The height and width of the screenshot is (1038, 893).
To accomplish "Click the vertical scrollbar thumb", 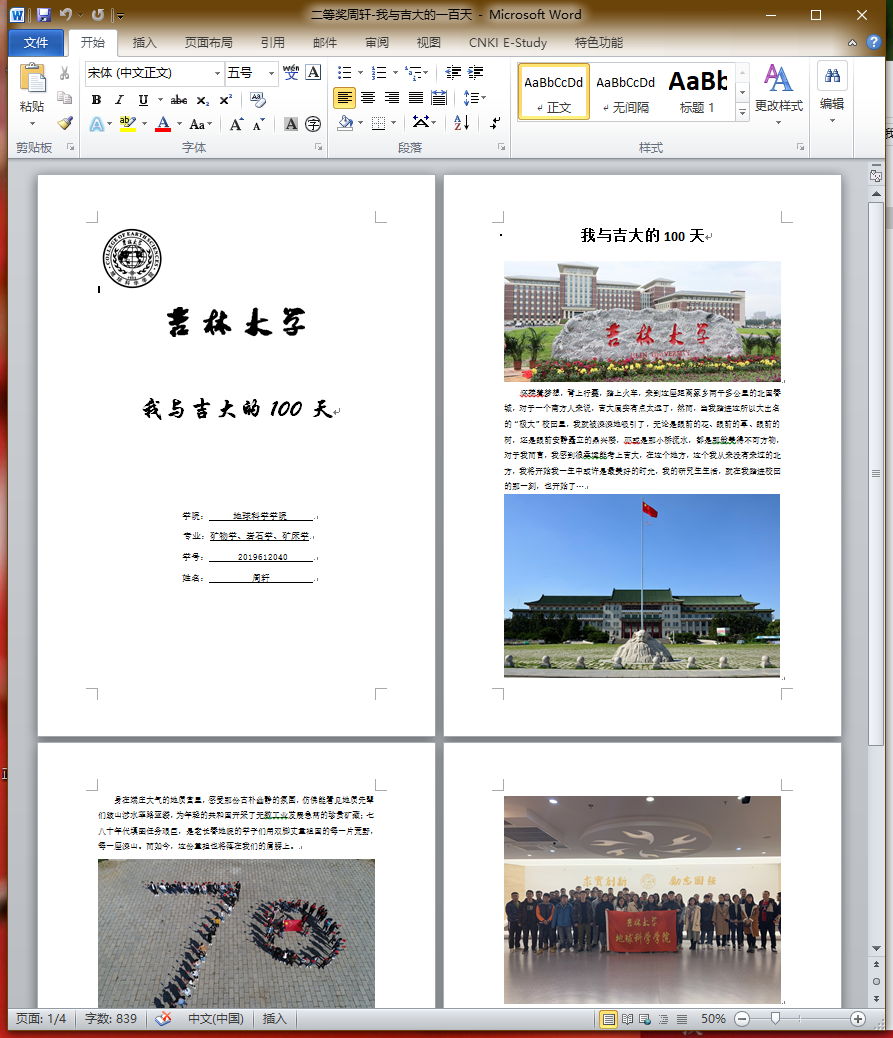I will 876,474.
